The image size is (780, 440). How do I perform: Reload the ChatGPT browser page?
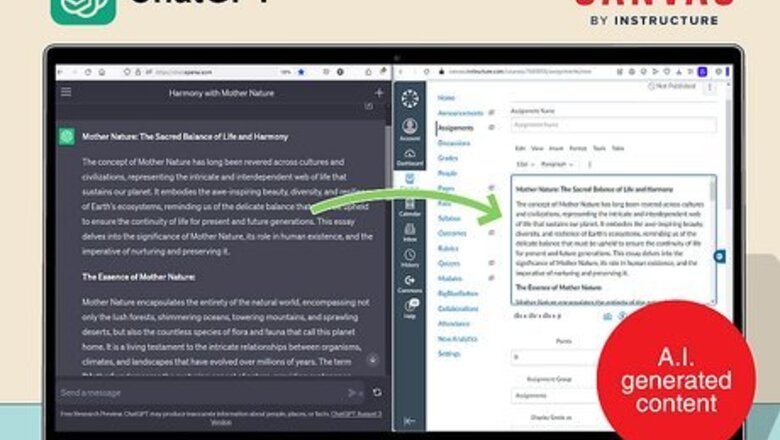(x=88, y=72)
